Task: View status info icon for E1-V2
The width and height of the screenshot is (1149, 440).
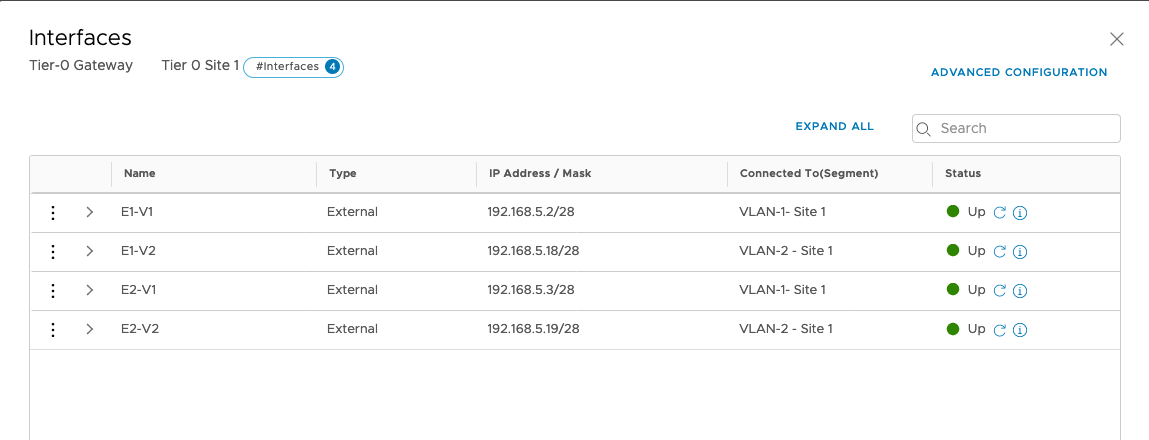Action: pyautogui.click(x=1020, y=252)
